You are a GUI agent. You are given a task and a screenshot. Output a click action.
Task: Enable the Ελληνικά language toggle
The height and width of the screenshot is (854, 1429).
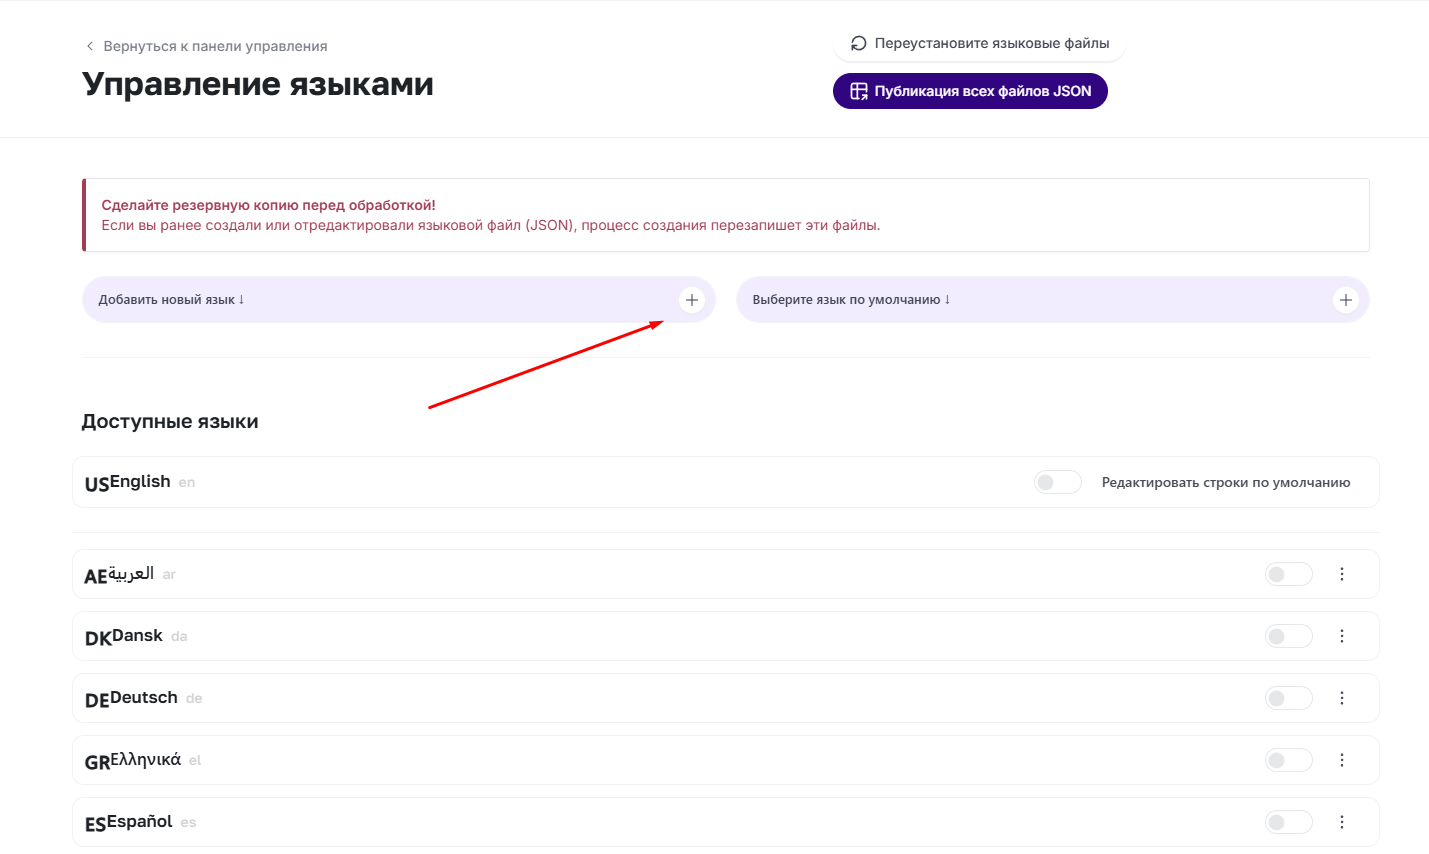coord(1288,760)
